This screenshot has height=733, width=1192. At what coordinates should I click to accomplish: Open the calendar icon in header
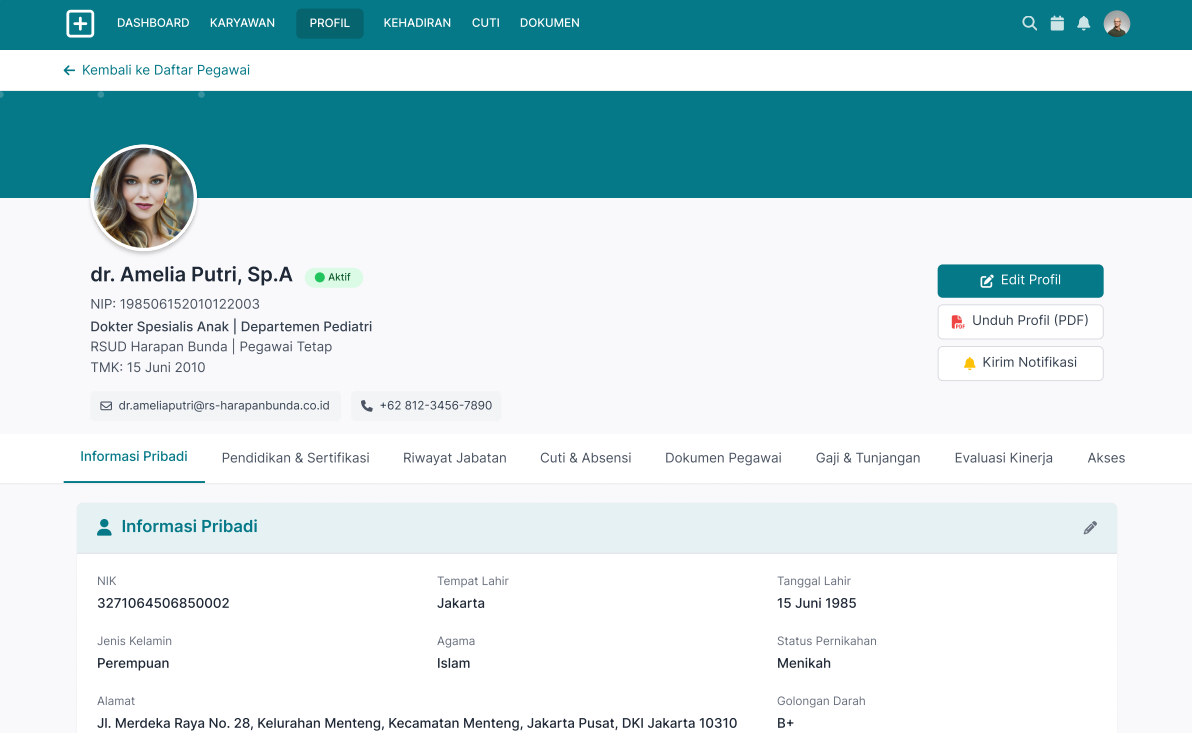tap(1057, 24)
